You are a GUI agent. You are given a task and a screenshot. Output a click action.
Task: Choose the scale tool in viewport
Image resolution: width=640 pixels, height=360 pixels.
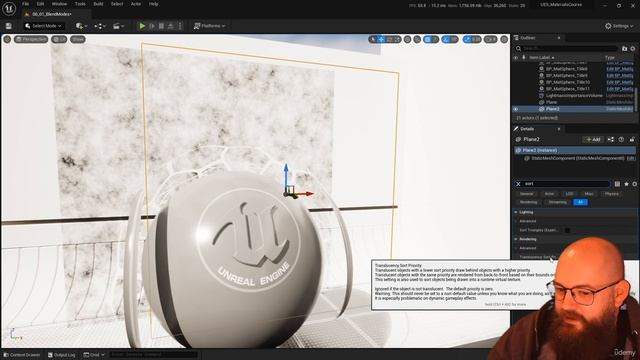[397, 39]
